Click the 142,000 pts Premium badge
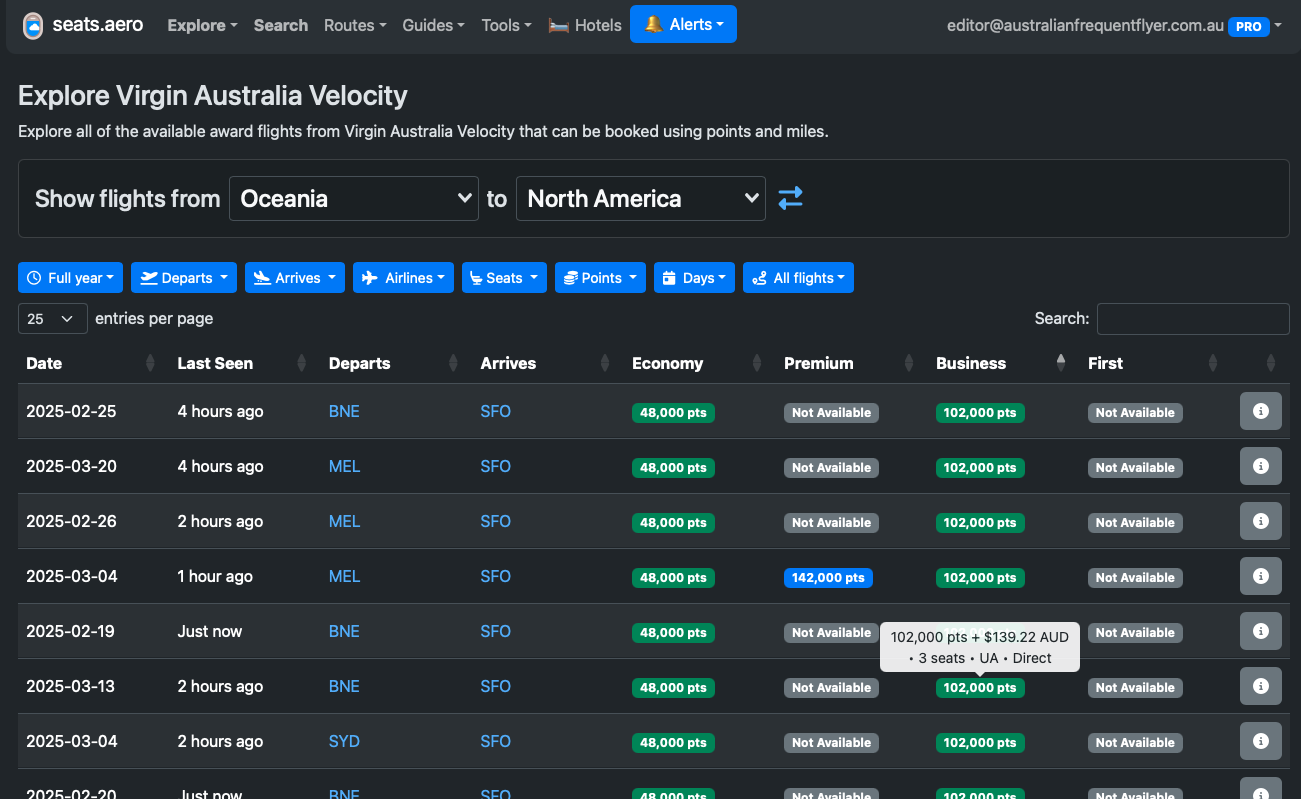The height and width of the screenshot is (799, 1301). click(828, 577)
